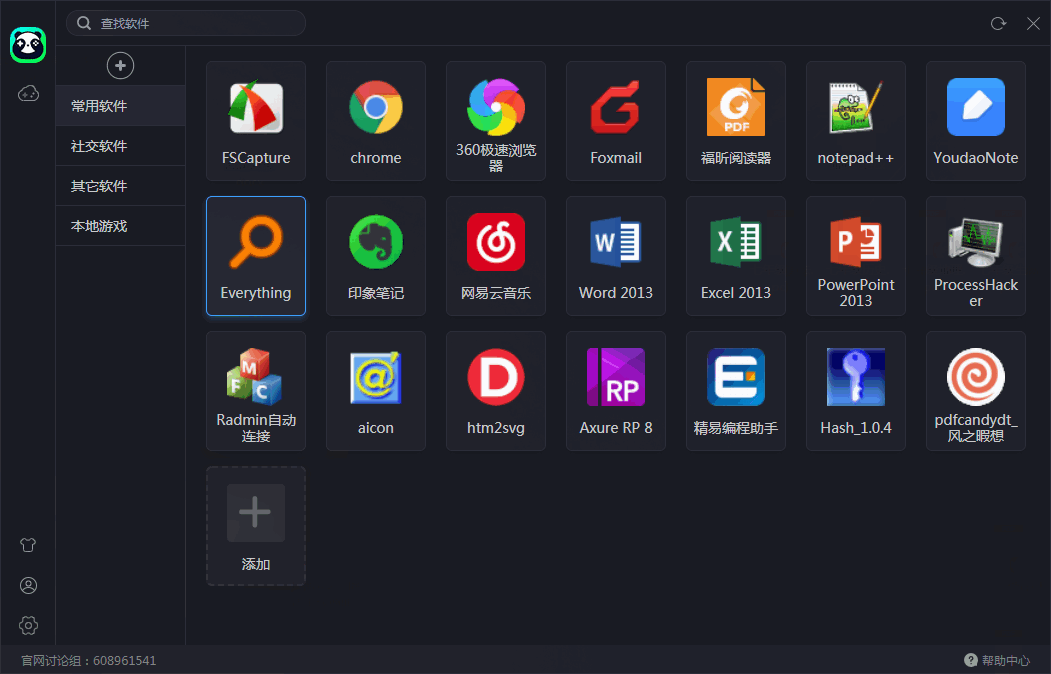1051x674 pixels.
Task: Select the 常用软件 category
Action: click(121, 106)
